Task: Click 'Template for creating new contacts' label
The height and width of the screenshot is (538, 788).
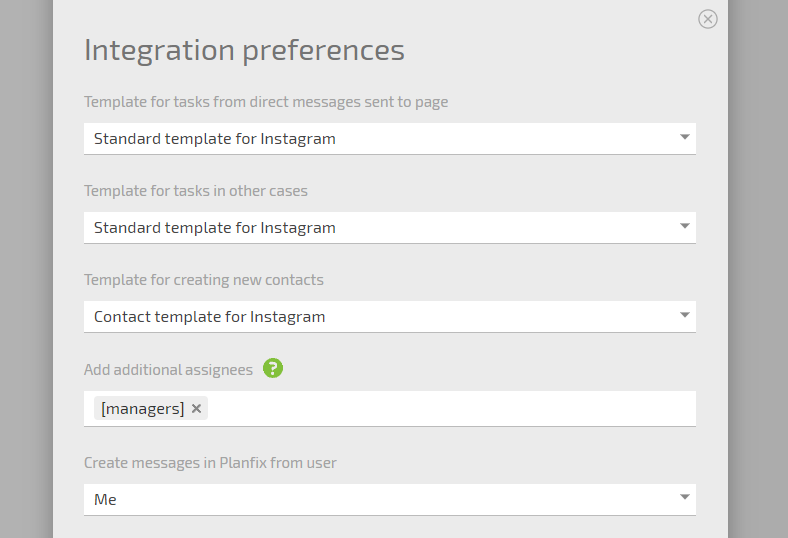Action: pyautogui.click(x=204, y=280)
